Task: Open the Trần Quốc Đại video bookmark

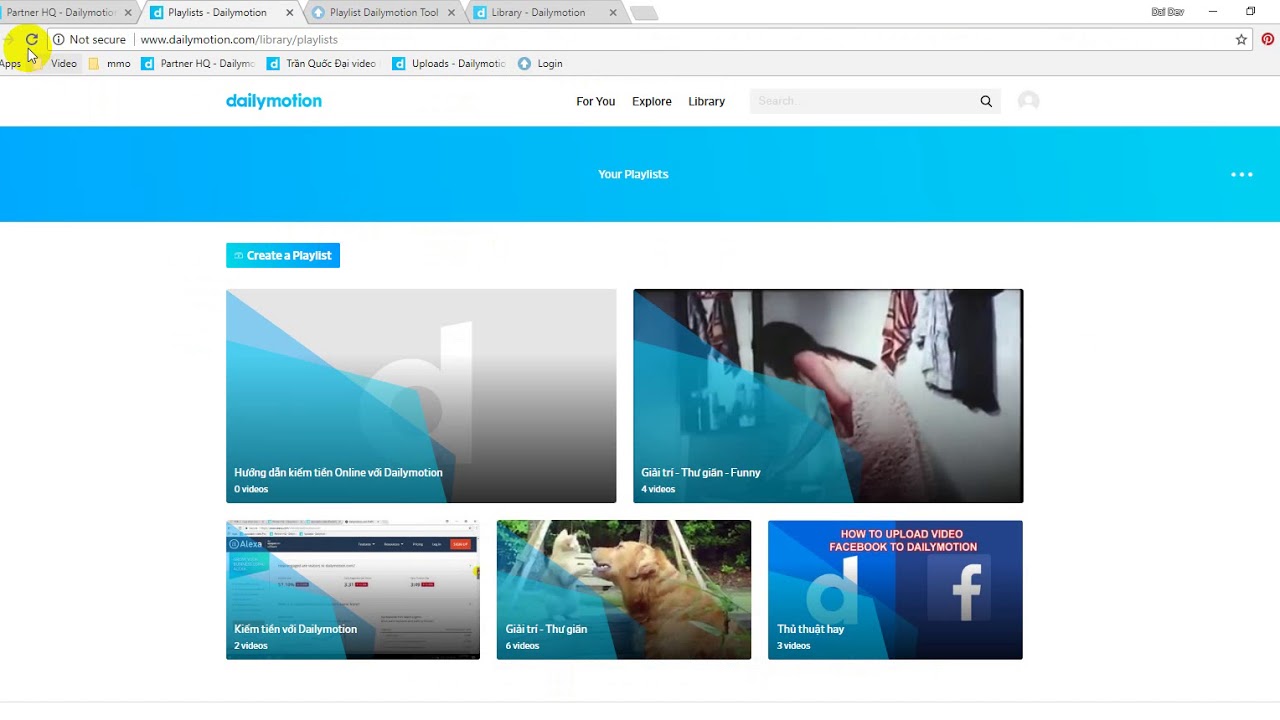Action: coord(322,63)
